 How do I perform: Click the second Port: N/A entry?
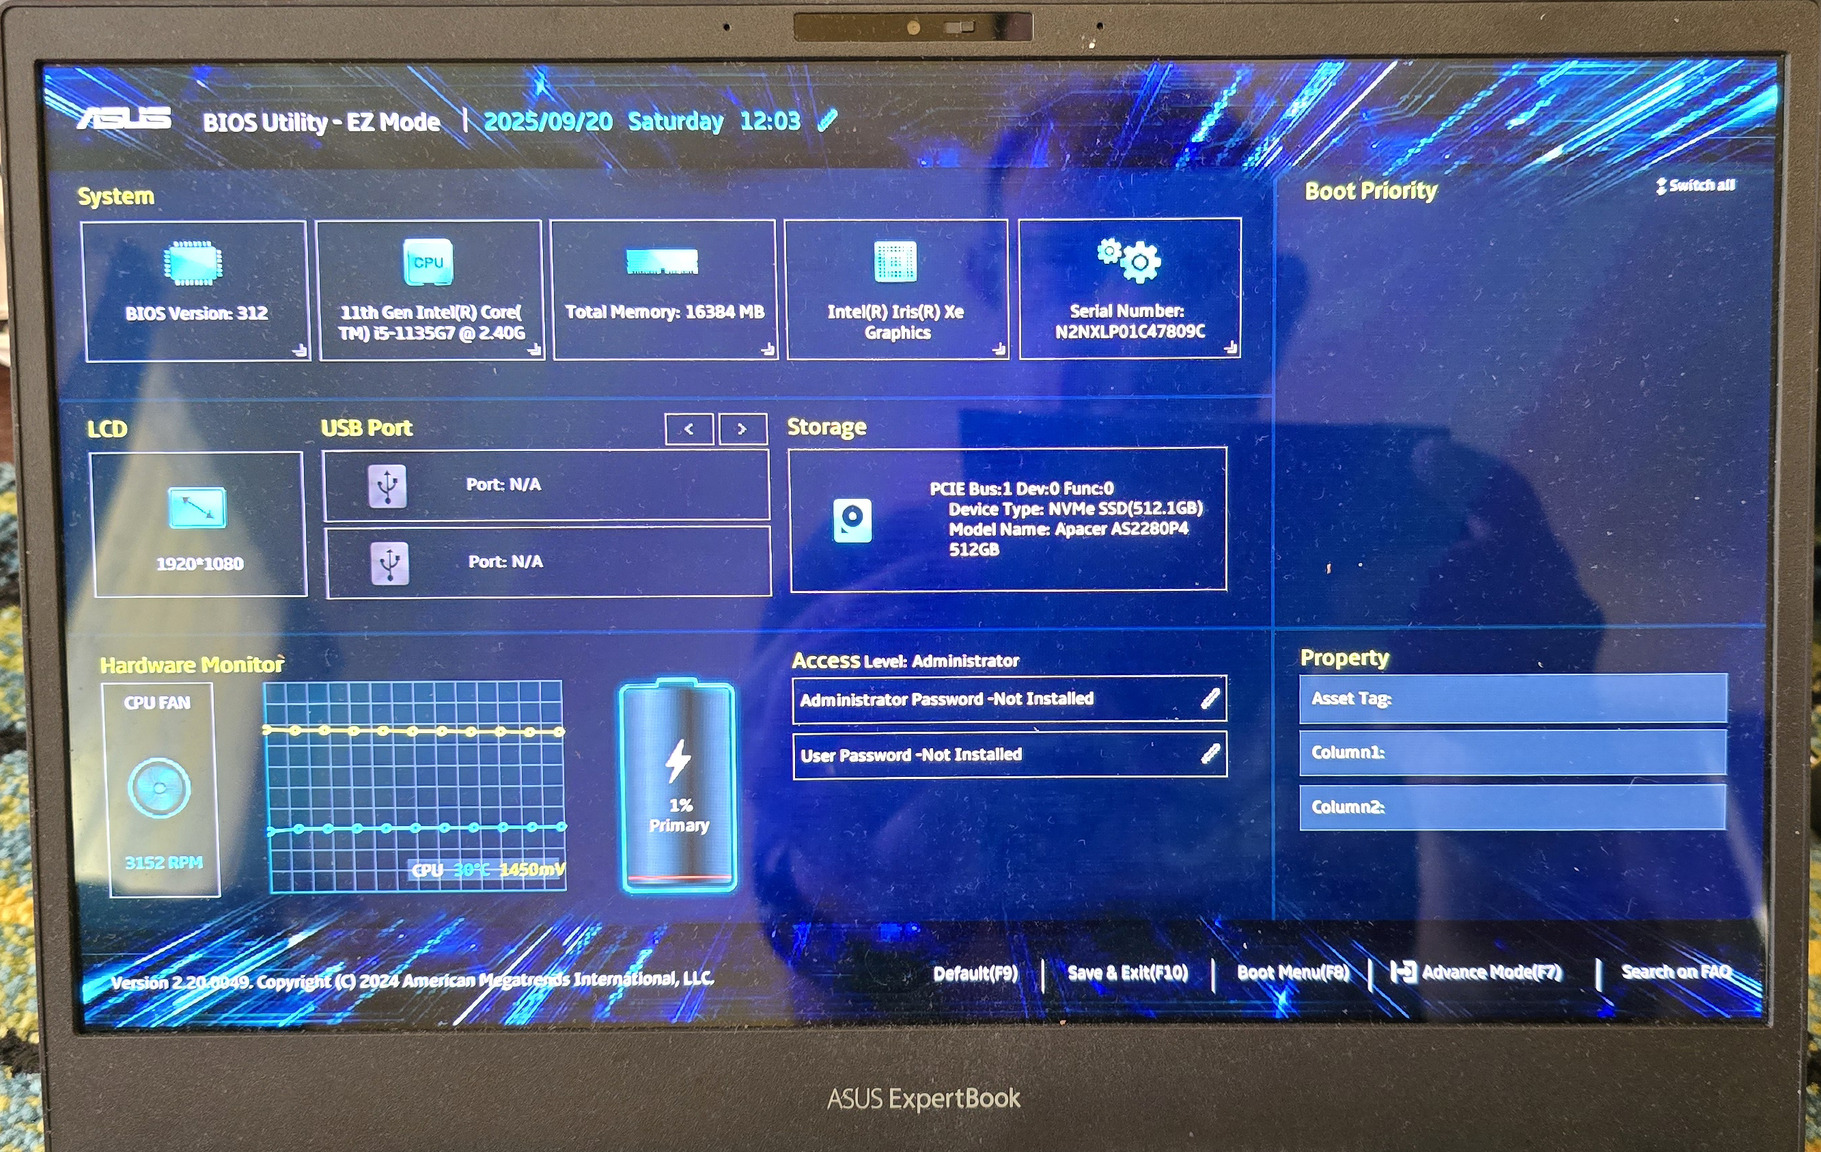[x=549, y=562]
